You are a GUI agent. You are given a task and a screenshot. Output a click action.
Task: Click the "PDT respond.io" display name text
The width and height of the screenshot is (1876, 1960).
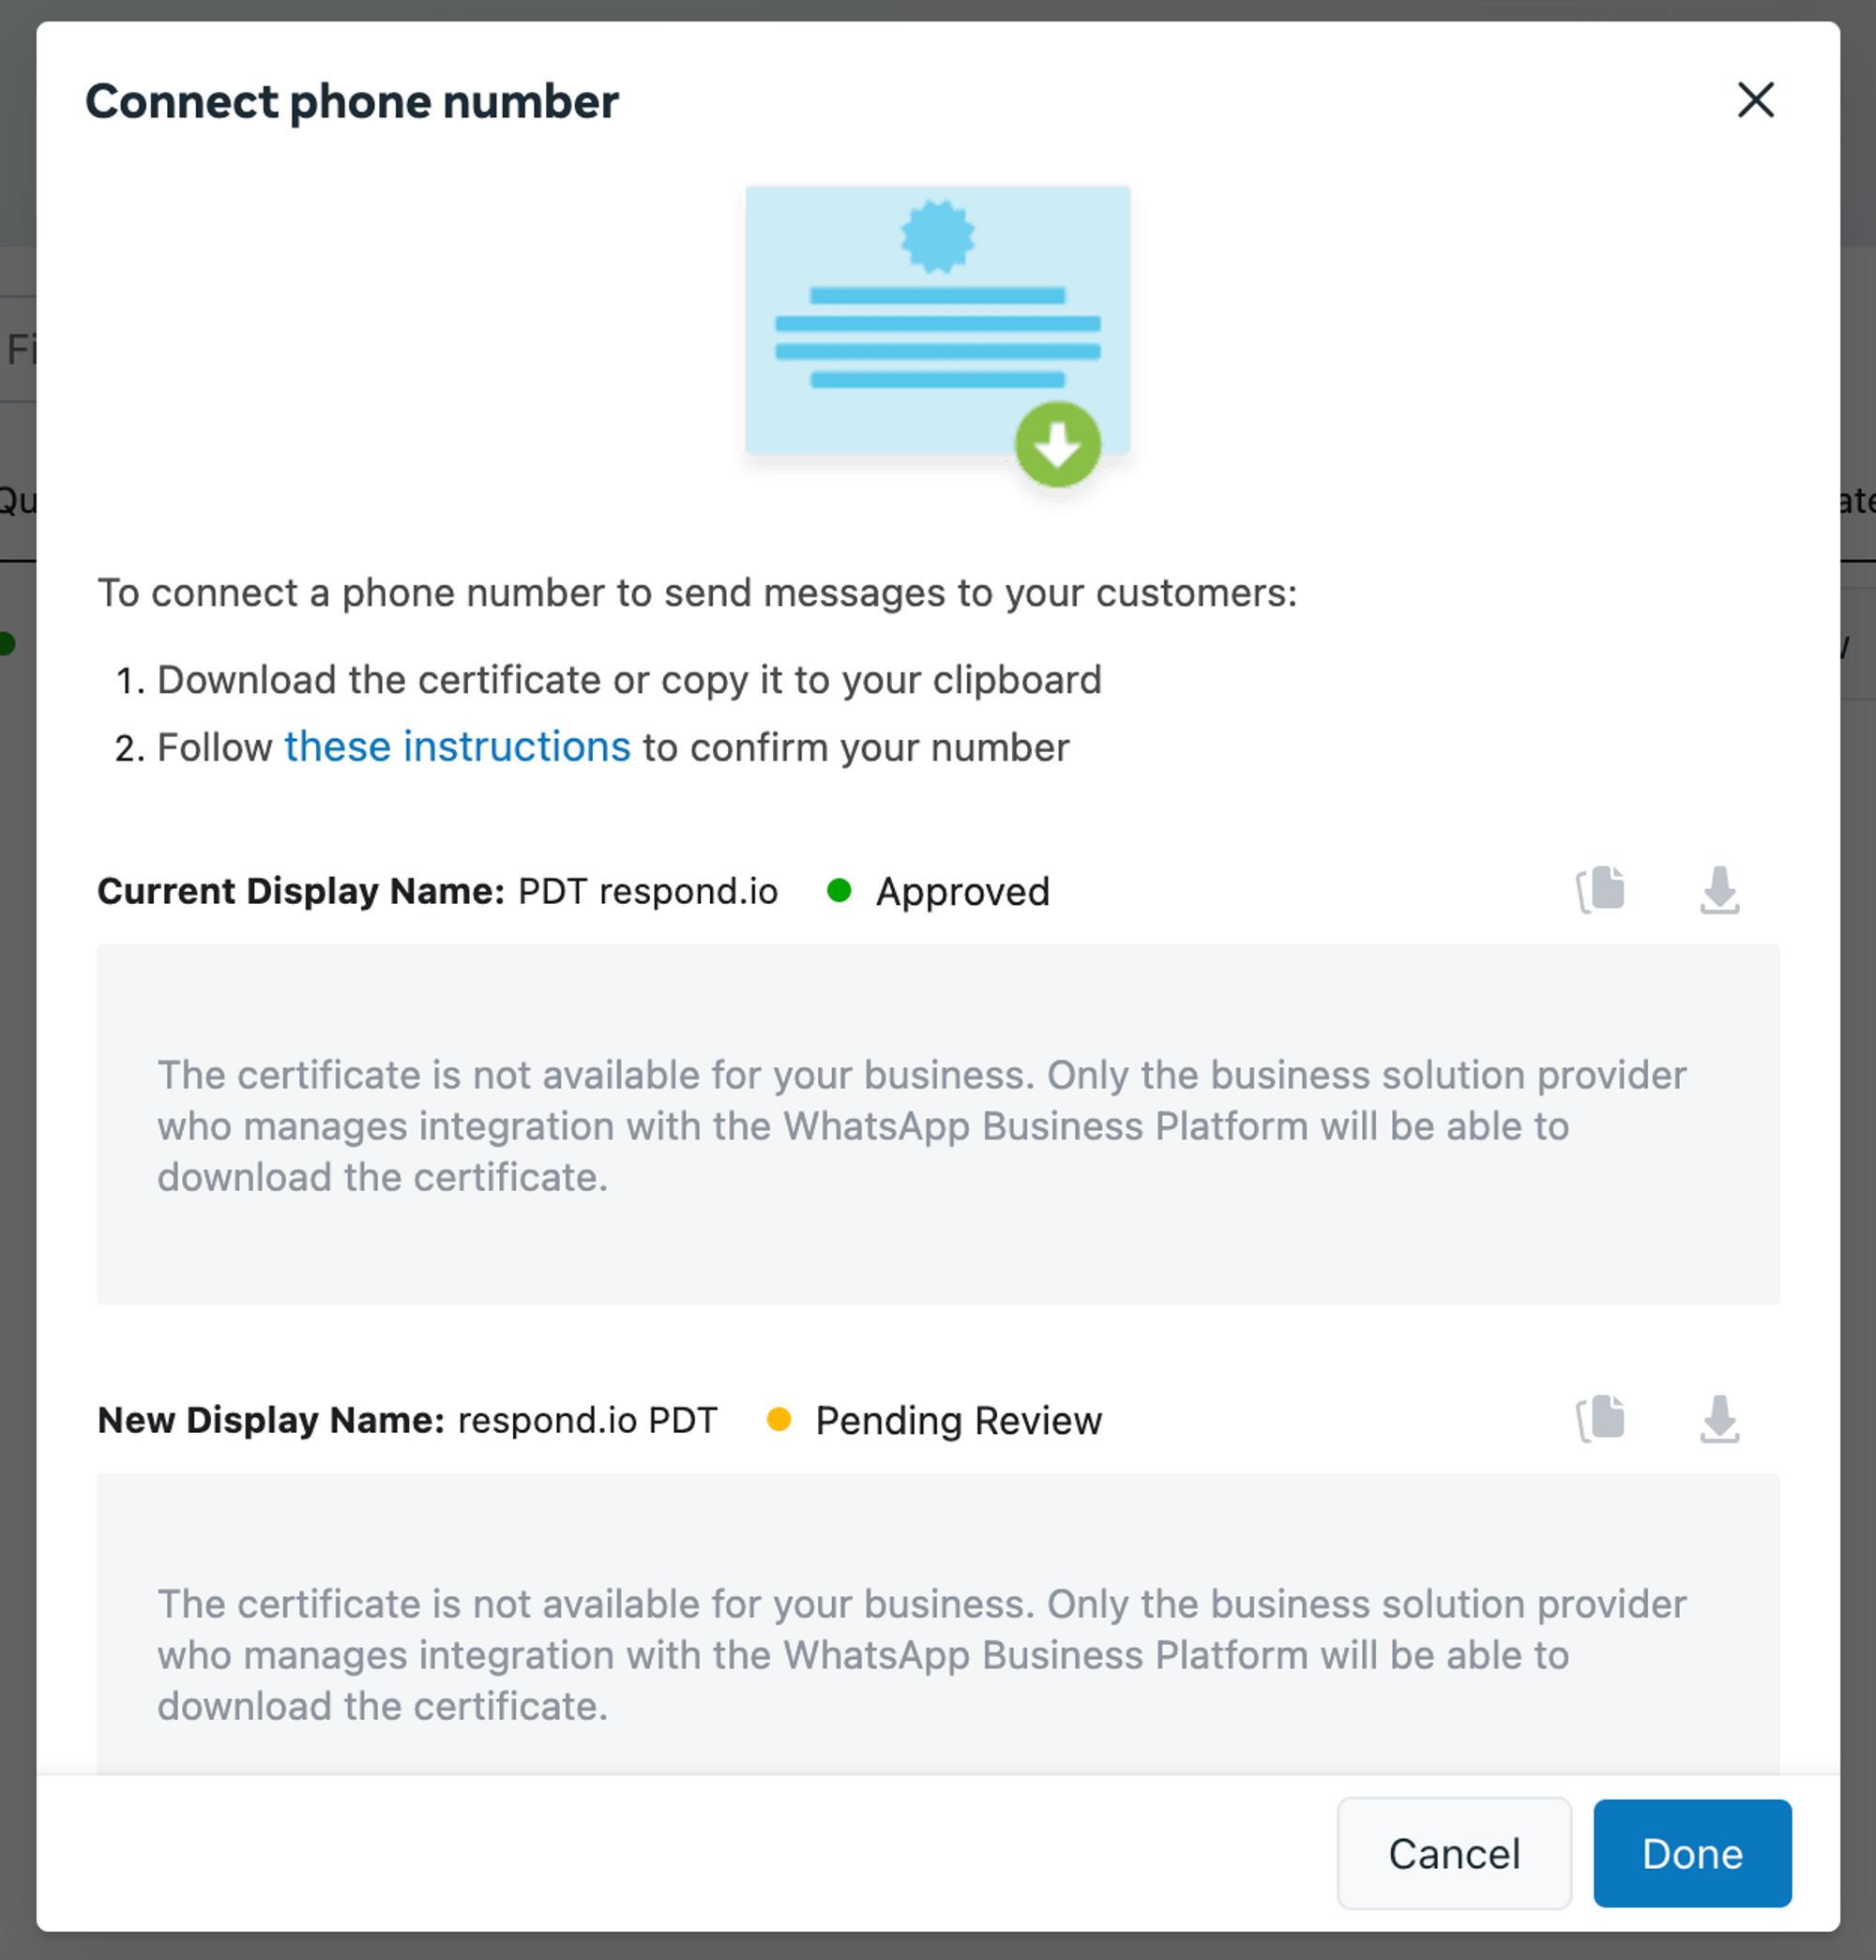647,891
